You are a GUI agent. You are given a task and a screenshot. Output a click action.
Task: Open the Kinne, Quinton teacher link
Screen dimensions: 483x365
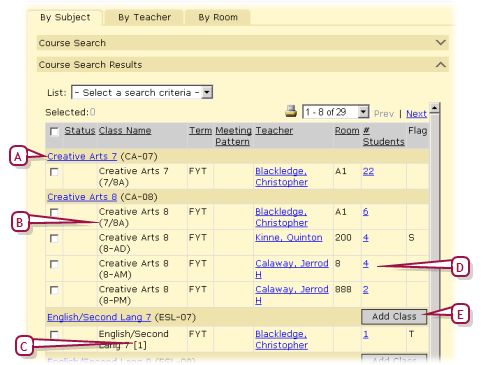pyautogui.click(x=289, y=238)
